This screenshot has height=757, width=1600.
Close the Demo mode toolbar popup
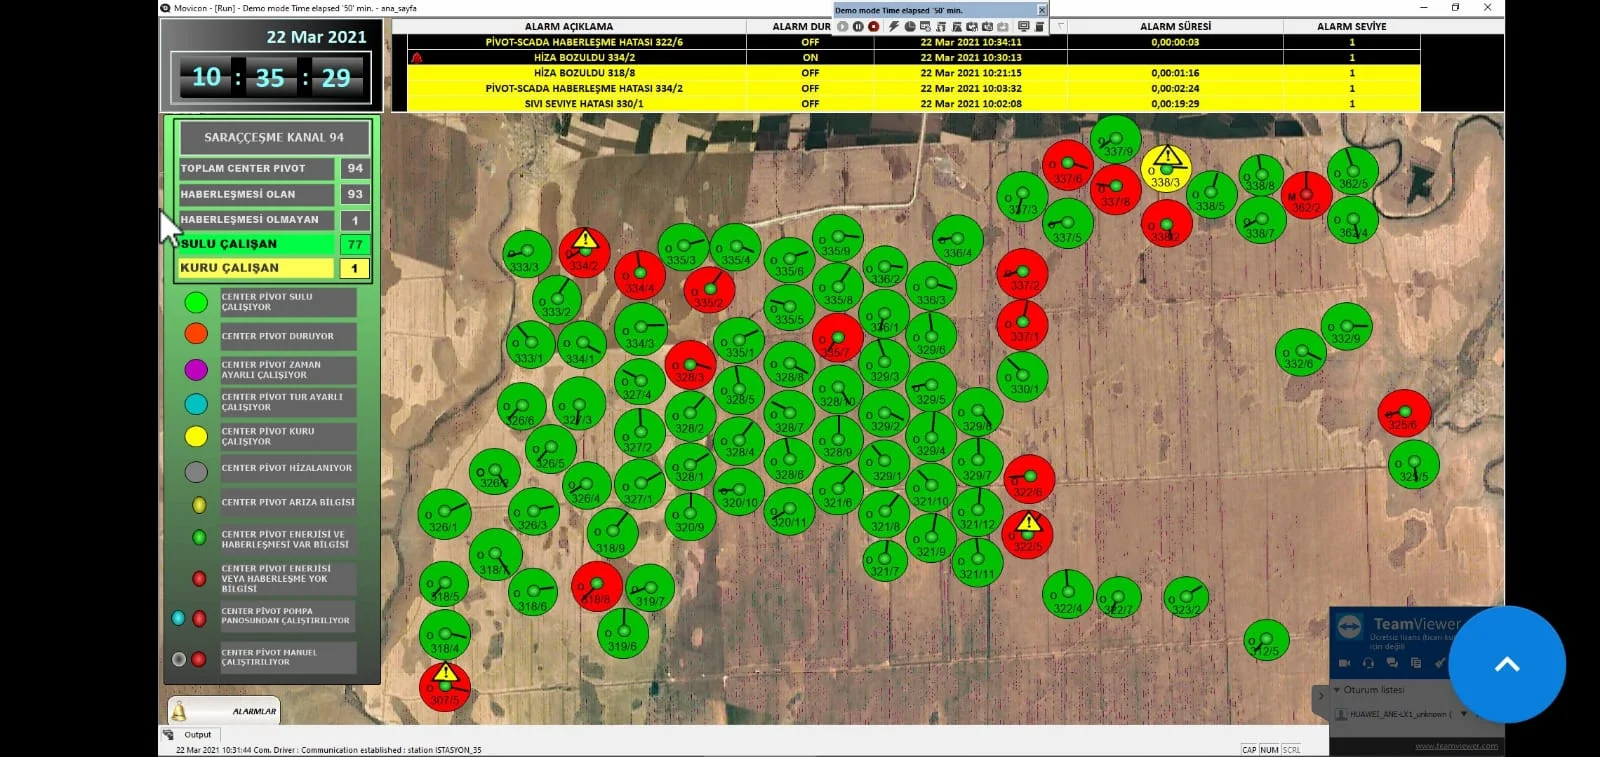pos(1041,10)
